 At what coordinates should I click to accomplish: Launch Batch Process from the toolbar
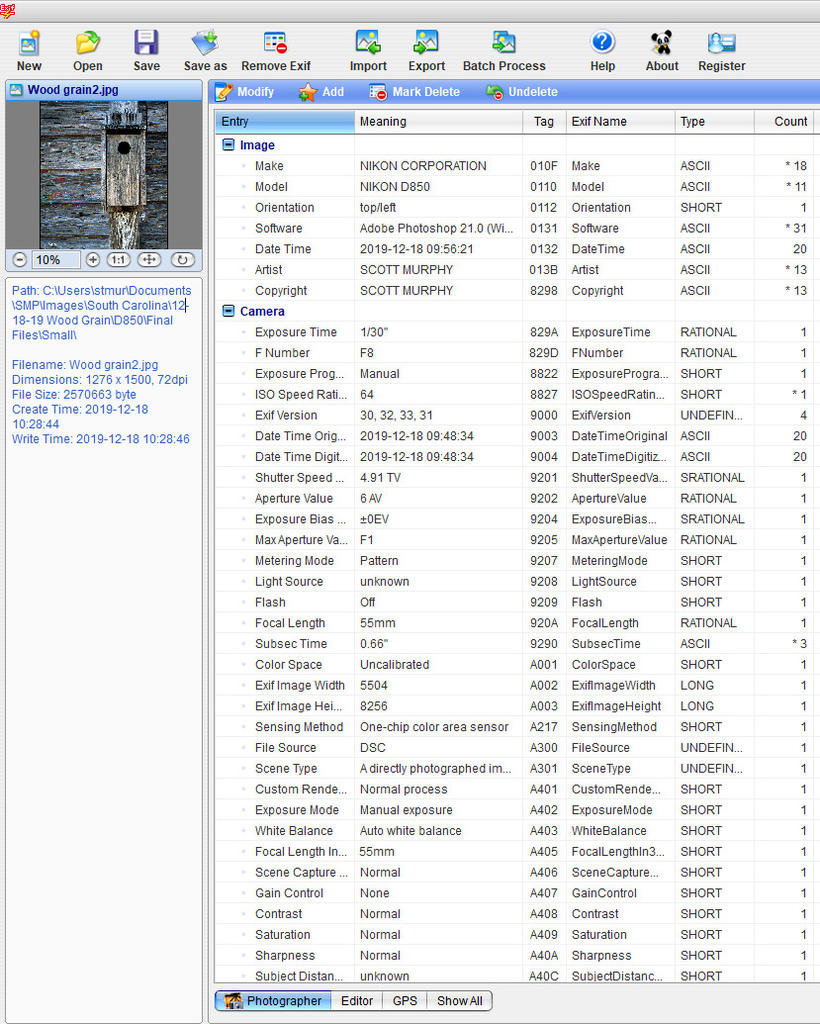[x=504, y=44]
